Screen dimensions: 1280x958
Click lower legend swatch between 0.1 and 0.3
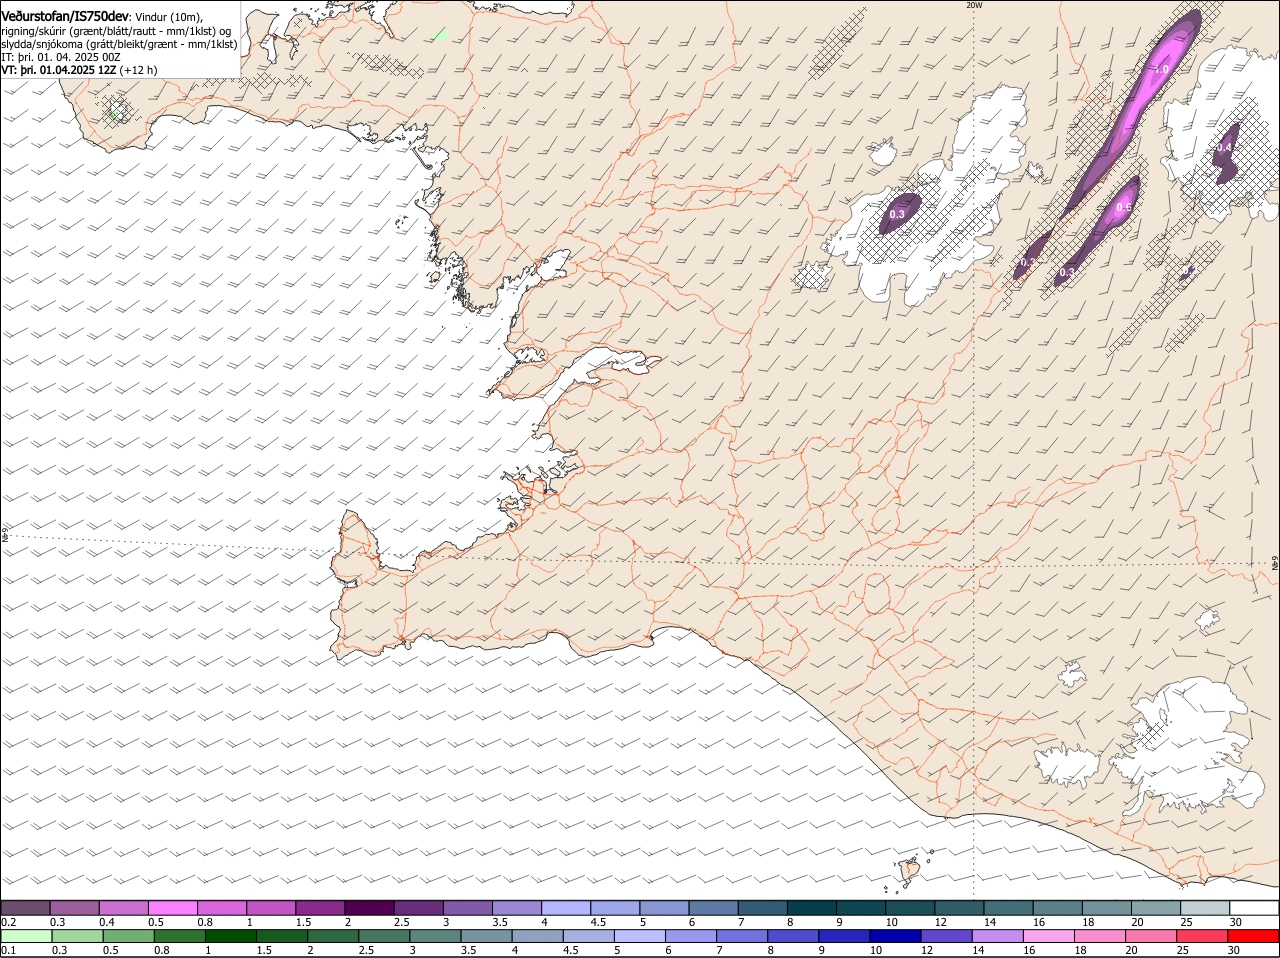(x=26, y=936)
